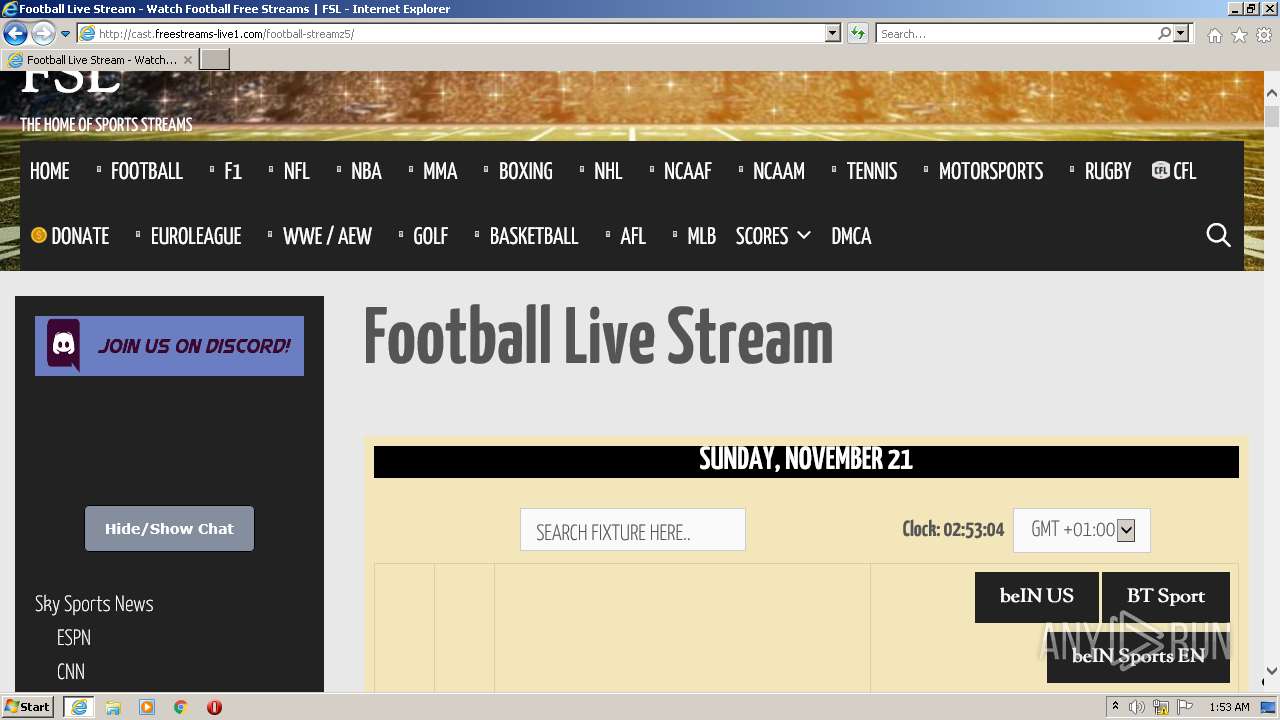Expand the SCORES menu

773,236
